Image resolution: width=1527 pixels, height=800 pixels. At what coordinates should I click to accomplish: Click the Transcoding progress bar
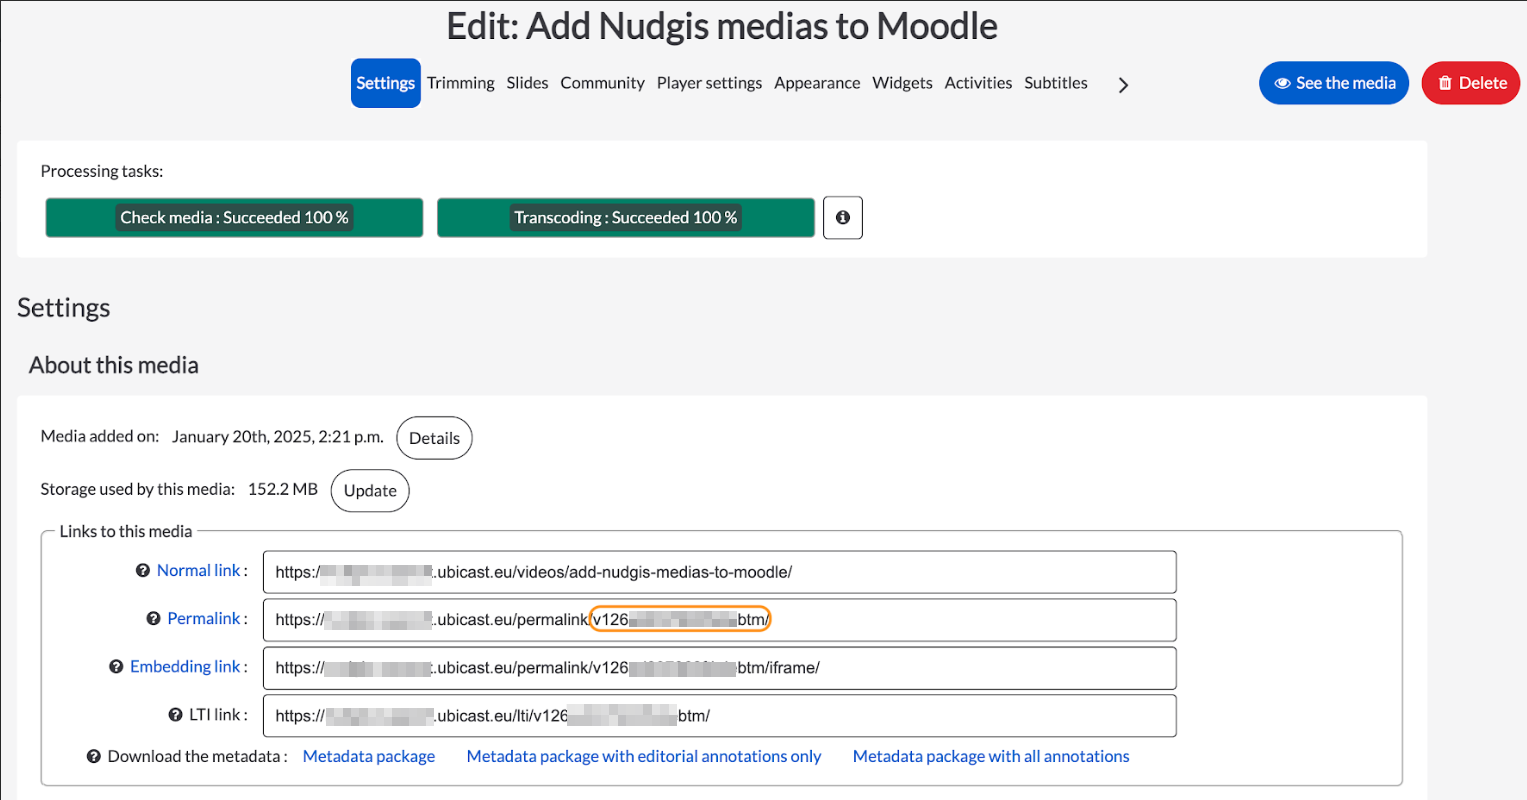626,217
